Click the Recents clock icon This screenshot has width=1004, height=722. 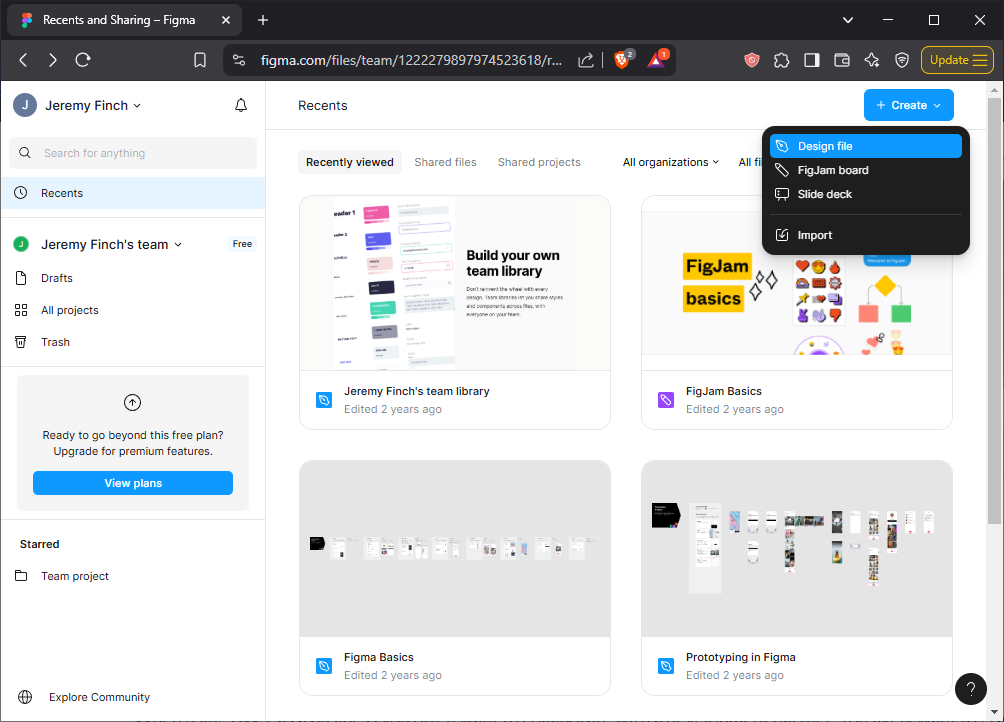click(21, 193)
